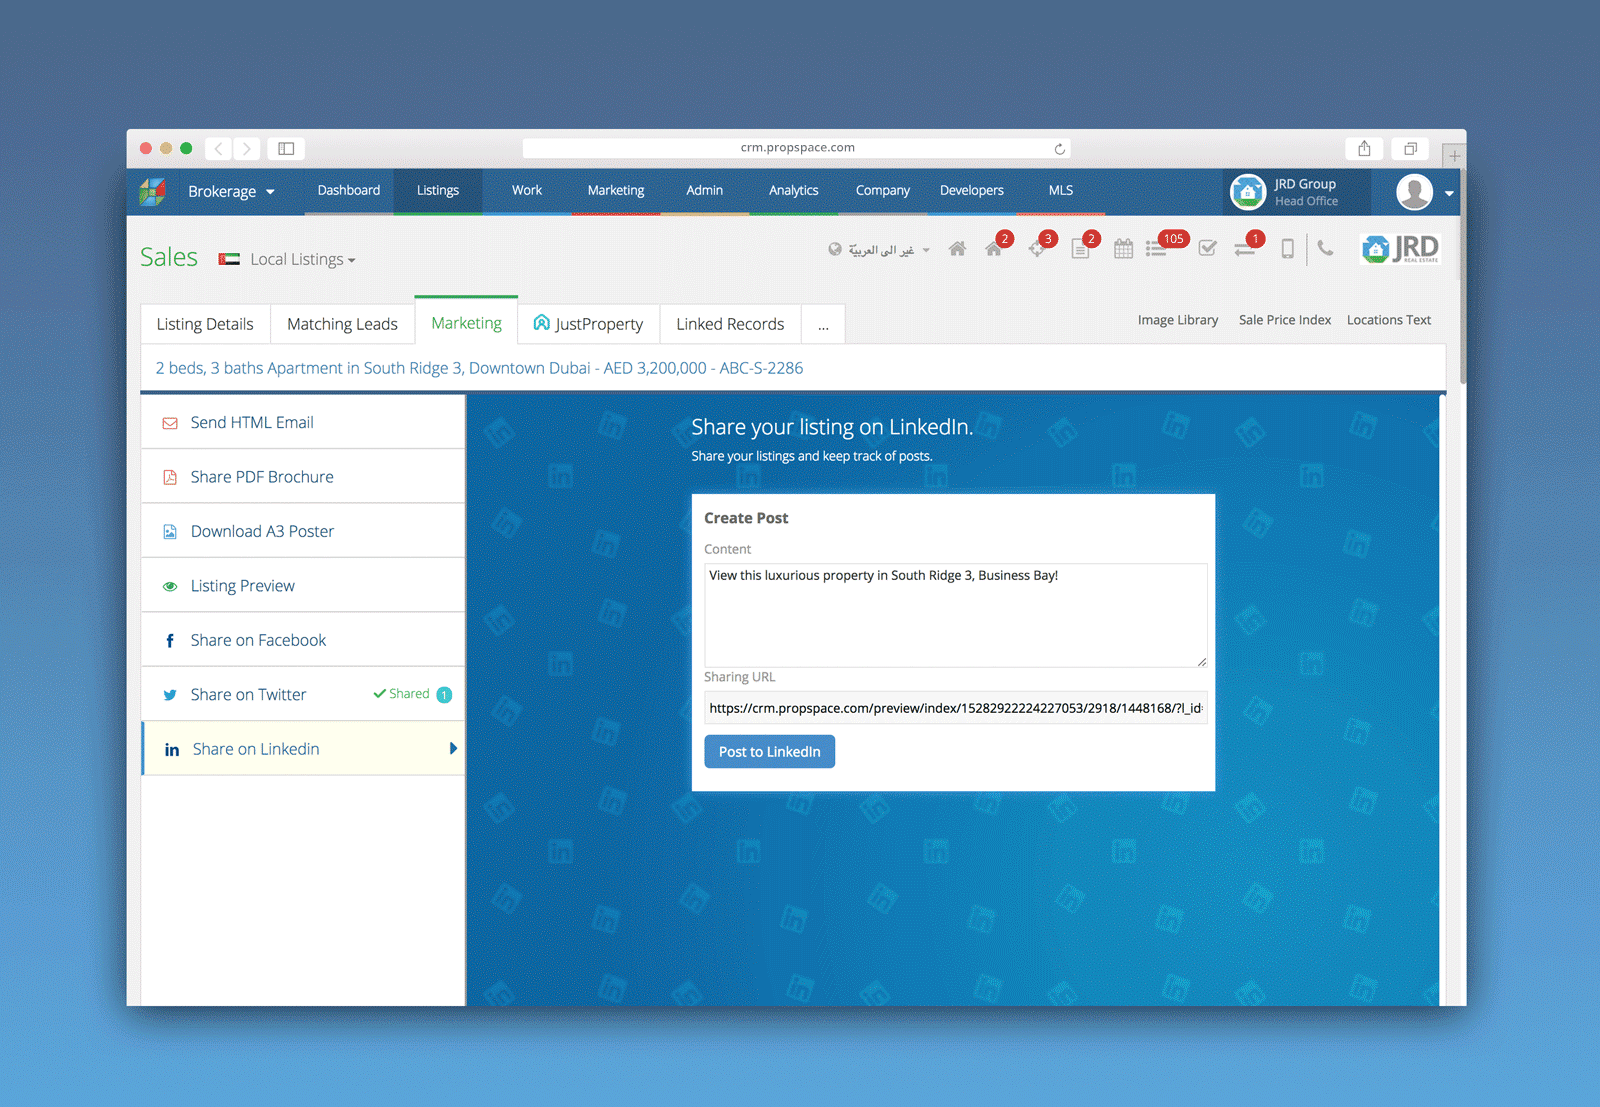Open the document icon with badge 2
Viewport: 1600px width, 1107px height.
(1081, 248)
